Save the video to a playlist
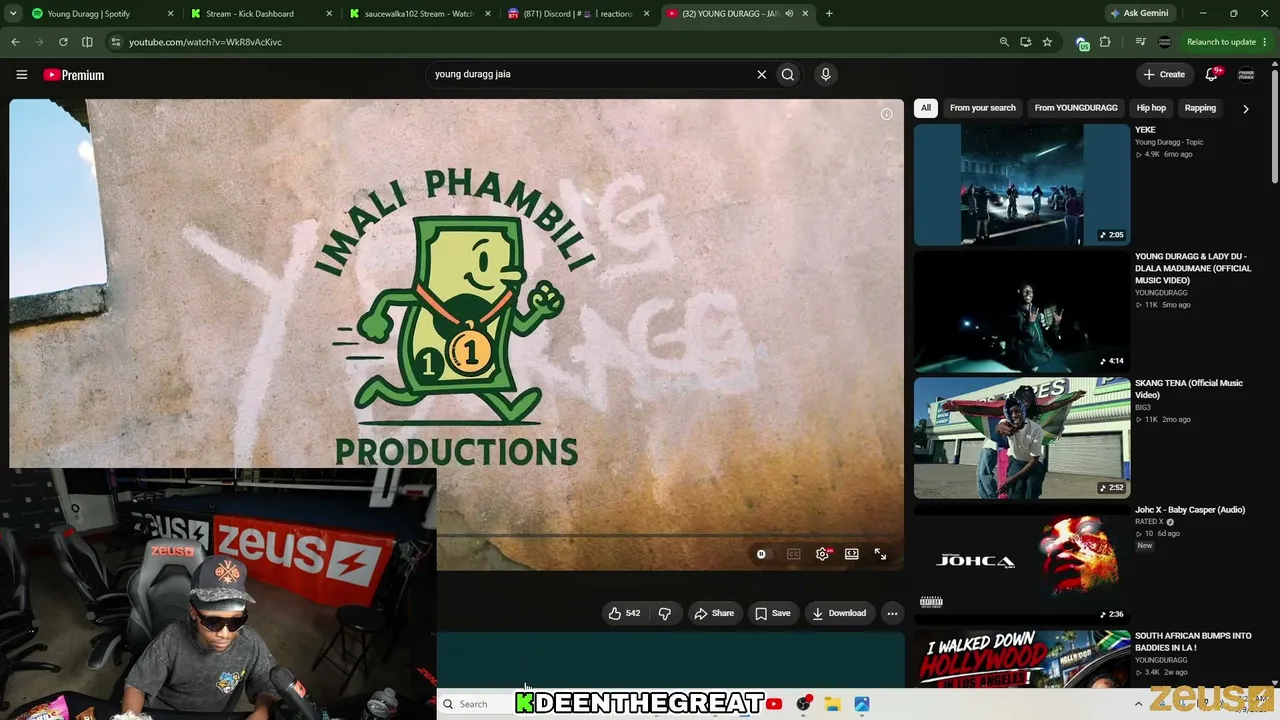Screen dimensions: 1280x720 click(773, 613)
